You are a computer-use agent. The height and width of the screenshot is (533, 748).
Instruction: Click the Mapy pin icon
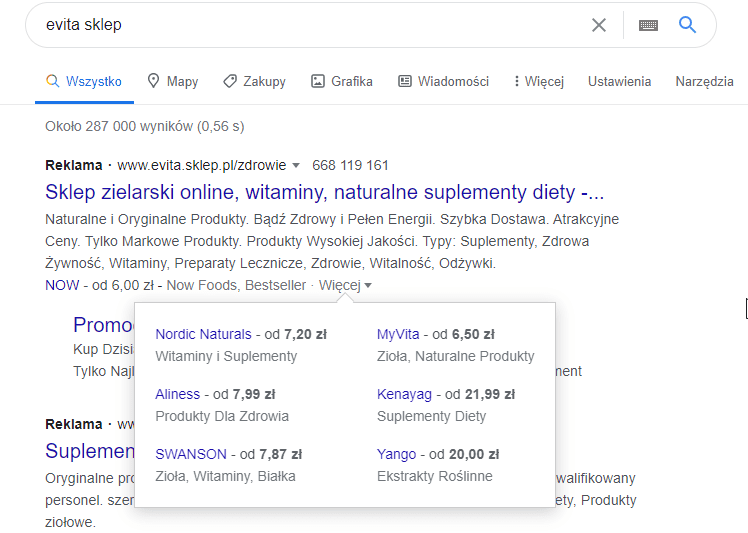pyautogui.click(x=153, y=81)
